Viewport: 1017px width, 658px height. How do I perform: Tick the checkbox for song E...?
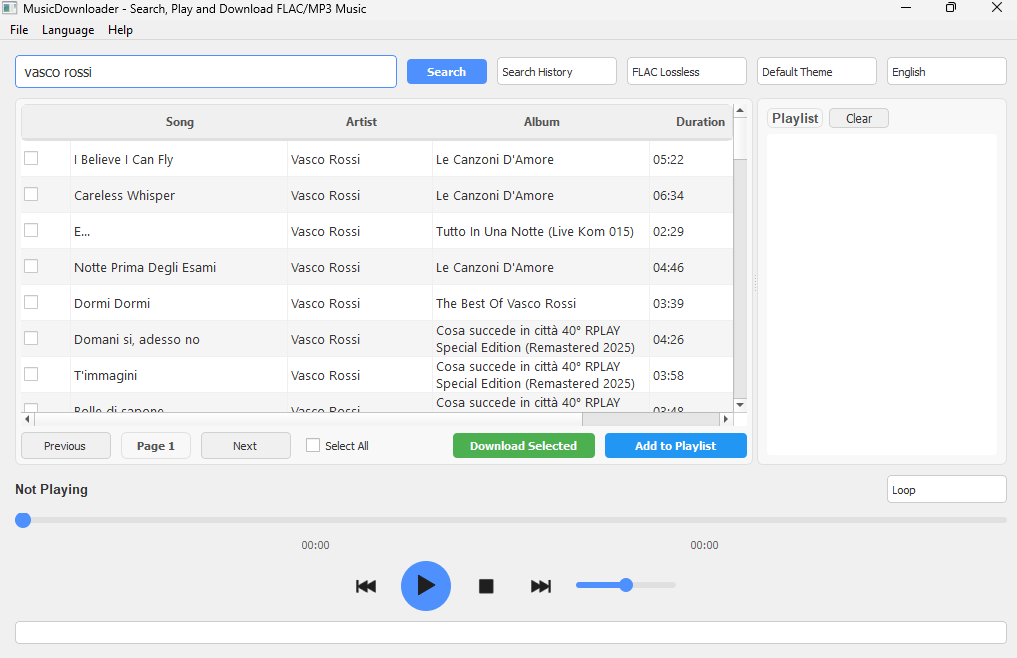click(31, 230)
